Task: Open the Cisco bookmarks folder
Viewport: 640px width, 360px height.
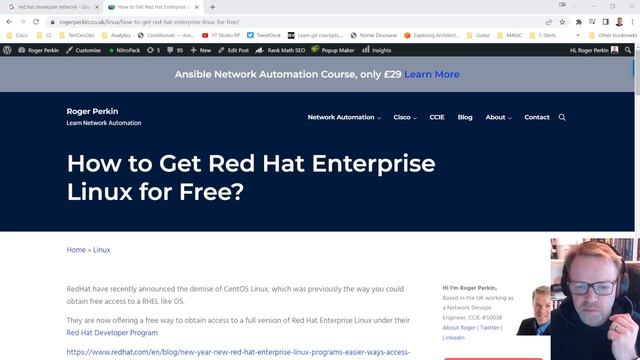Action: 17,36
